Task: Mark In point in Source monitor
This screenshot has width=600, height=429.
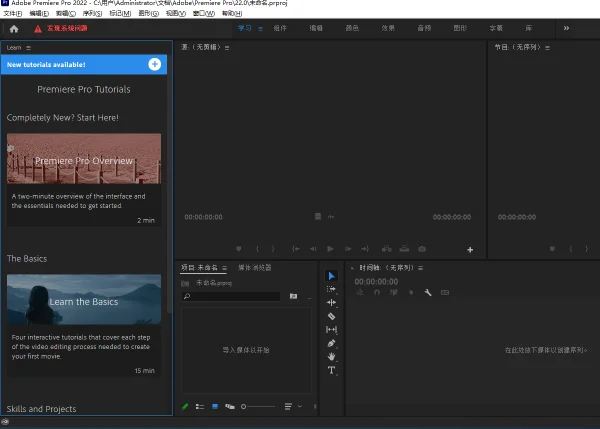Action: coord(257,249)
